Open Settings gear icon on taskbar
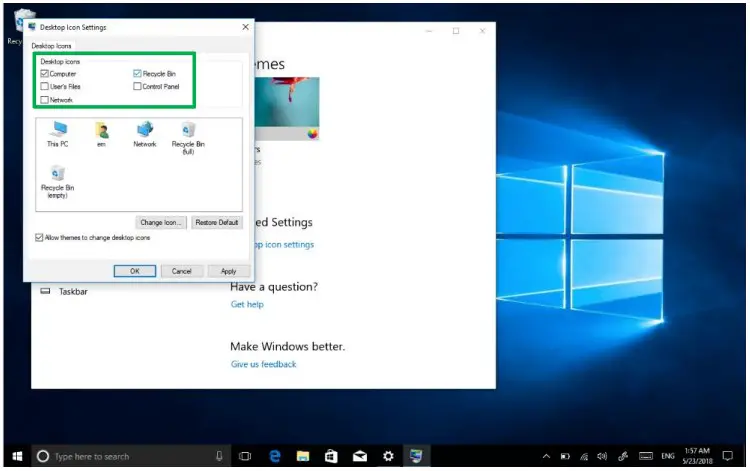The image size is (750, 471). (388, 456)
